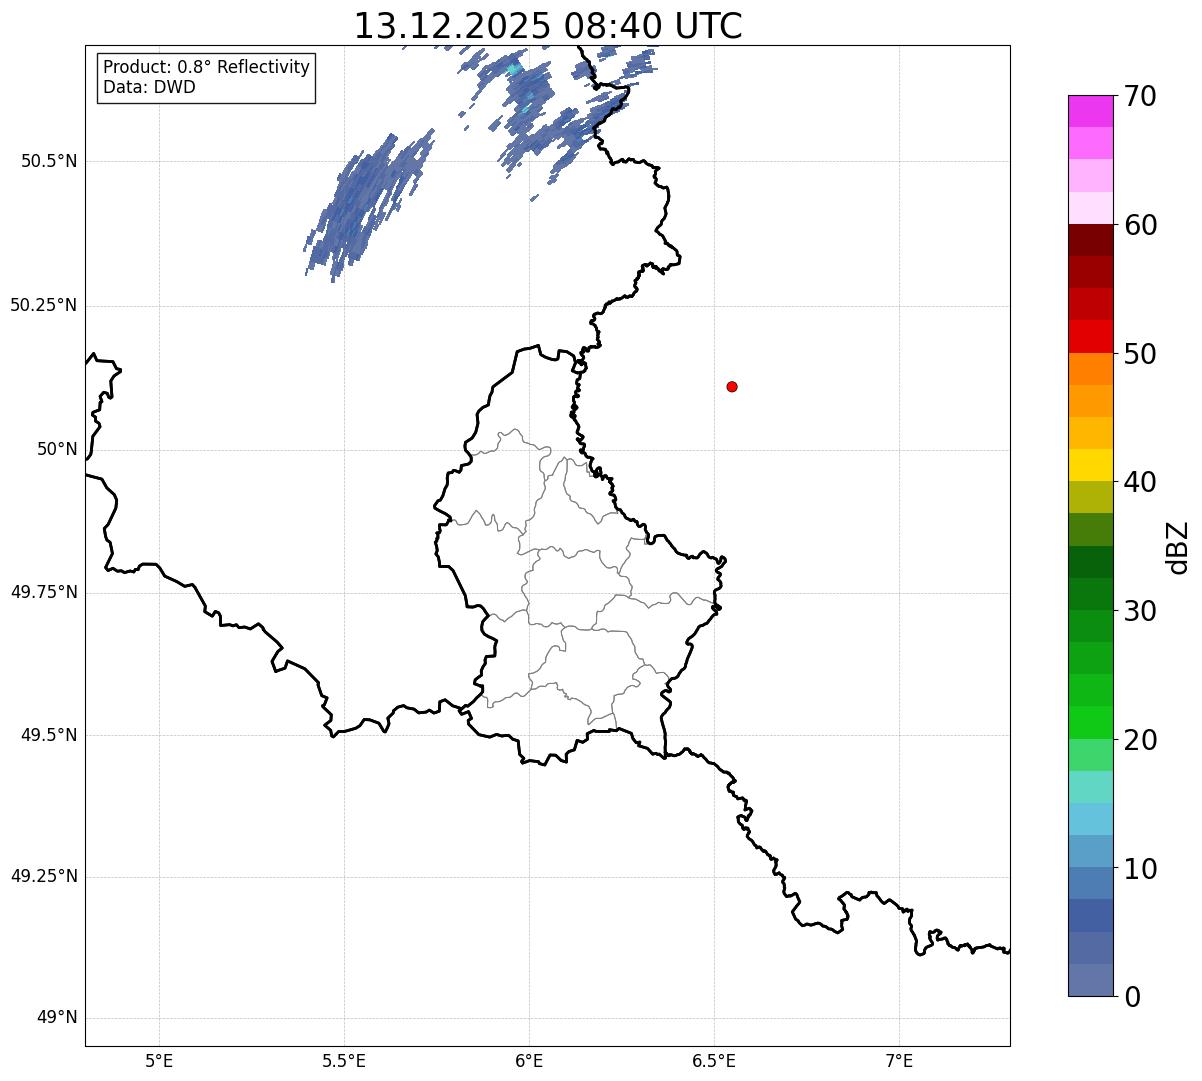
Task: Click the title text 13.12.2025 08:40 UTC
Action: coord(548,26)
